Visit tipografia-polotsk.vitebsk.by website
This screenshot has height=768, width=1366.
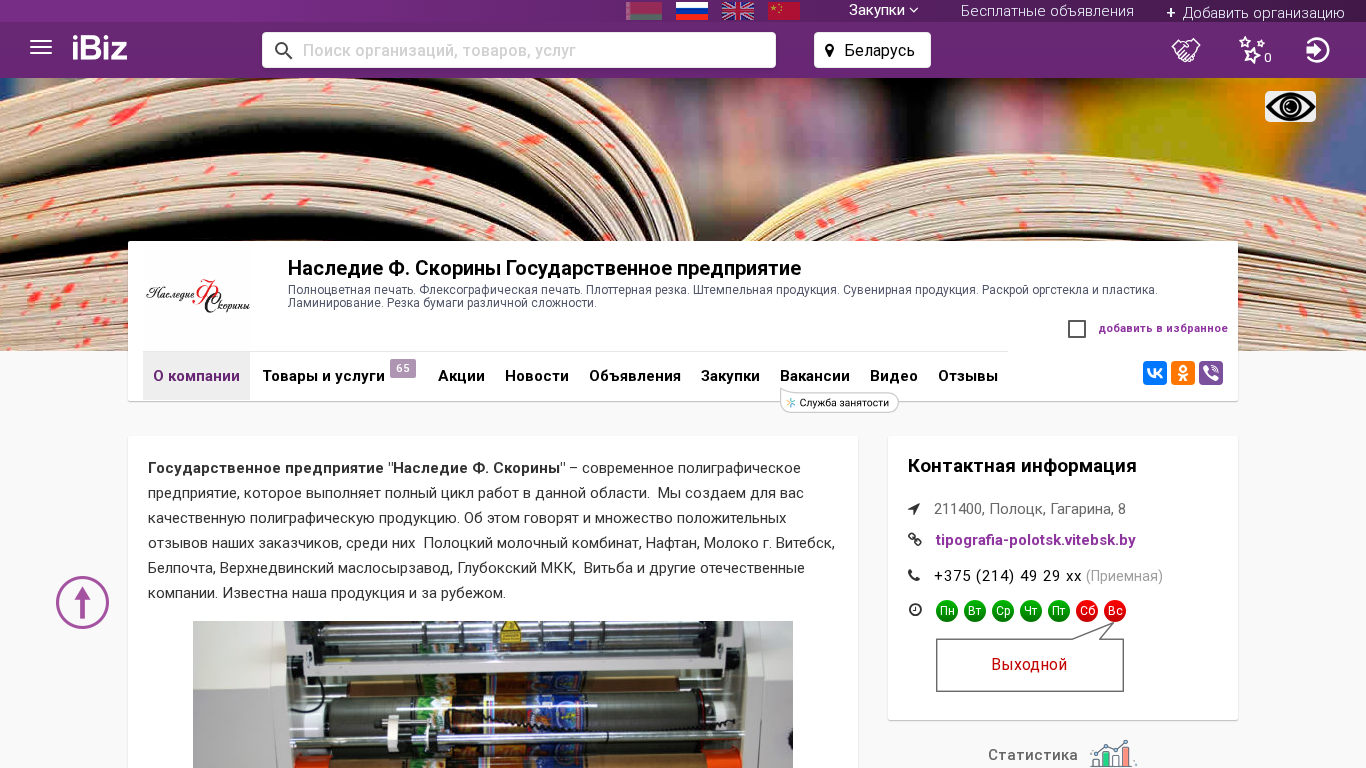click(1035, 540)
